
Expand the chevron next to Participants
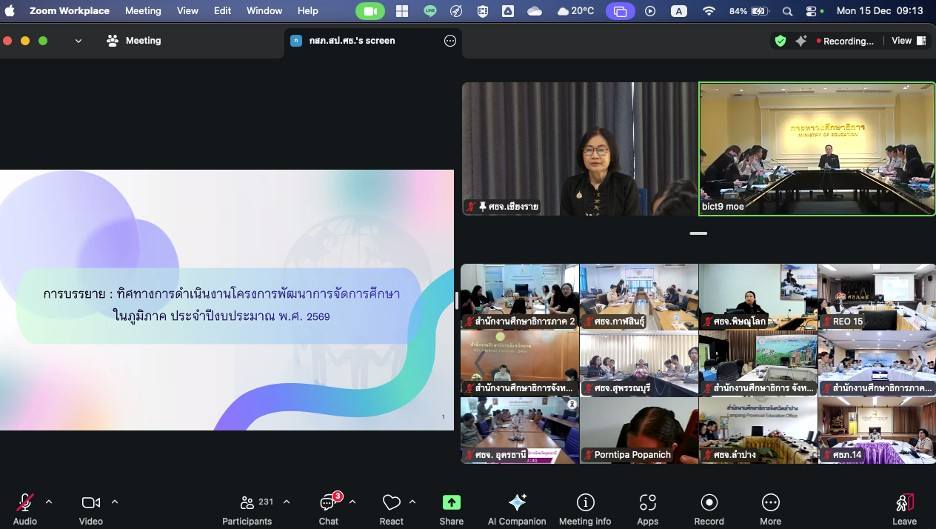287,502
